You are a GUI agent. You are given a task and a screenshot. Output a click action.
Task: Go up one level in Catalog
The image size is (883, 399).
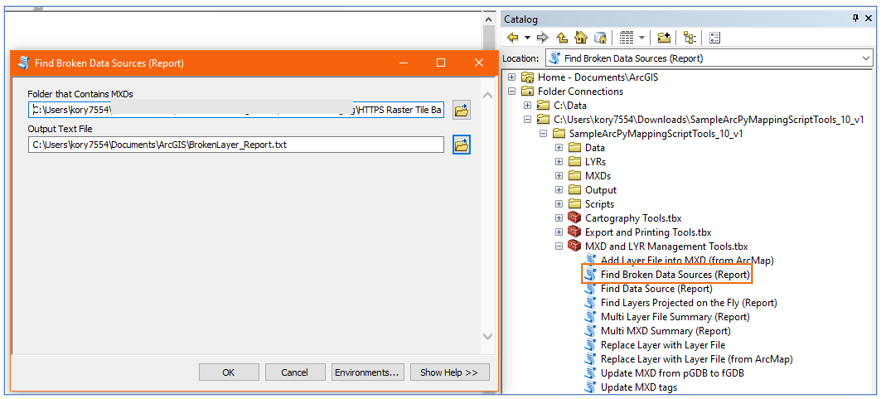coord(561,38)
